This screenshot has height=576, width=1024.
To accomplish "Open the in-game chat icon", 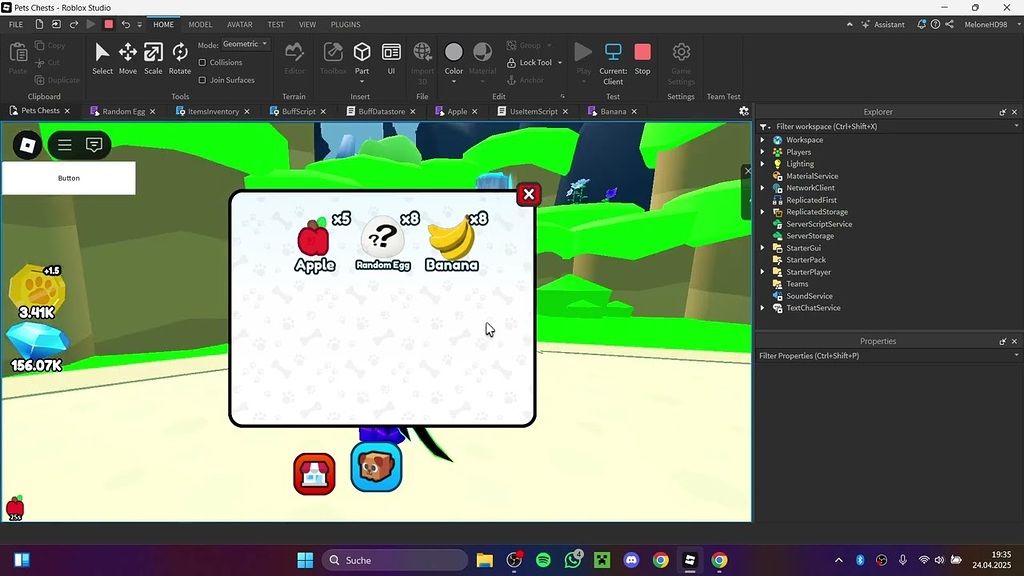I will pyautogui.click(x=94, y=145).
